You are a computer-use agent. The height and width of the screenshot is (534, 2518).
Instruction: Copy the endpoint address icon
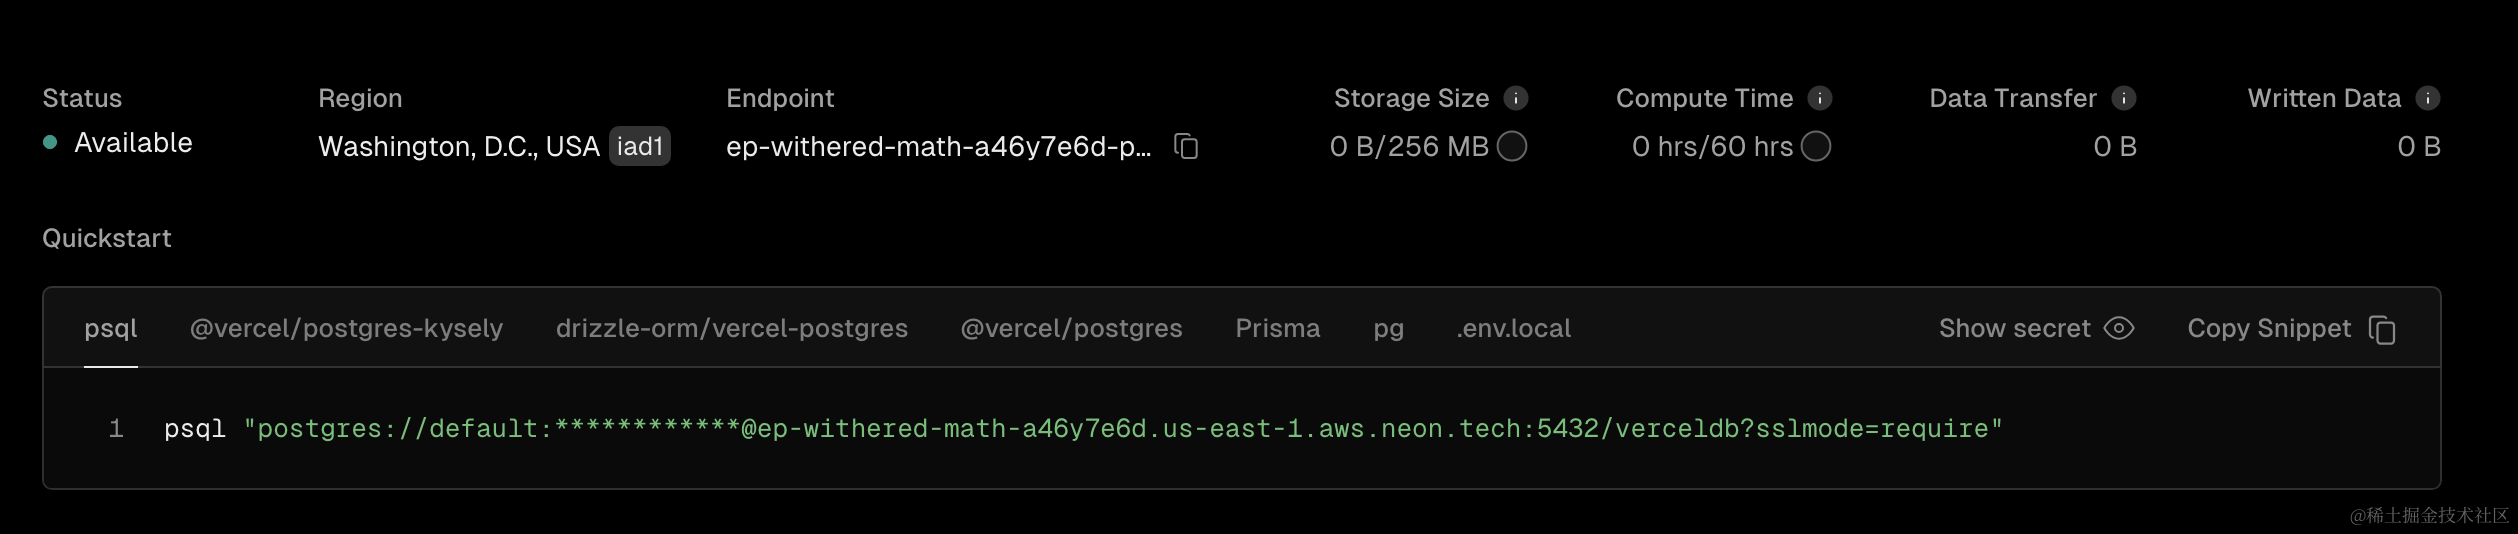[x=1186, y=146]
